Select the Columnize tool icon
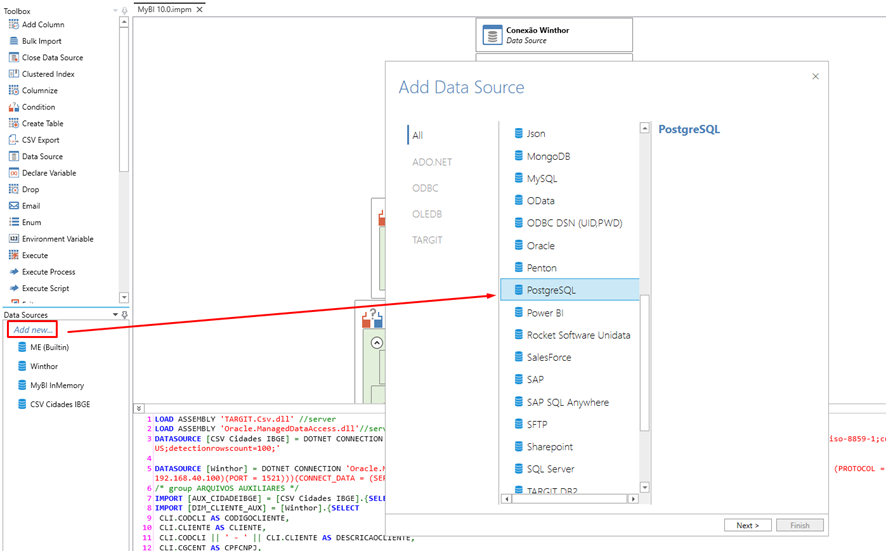The width and height of the screenshot is (886, 551). [x=14, y=90]
